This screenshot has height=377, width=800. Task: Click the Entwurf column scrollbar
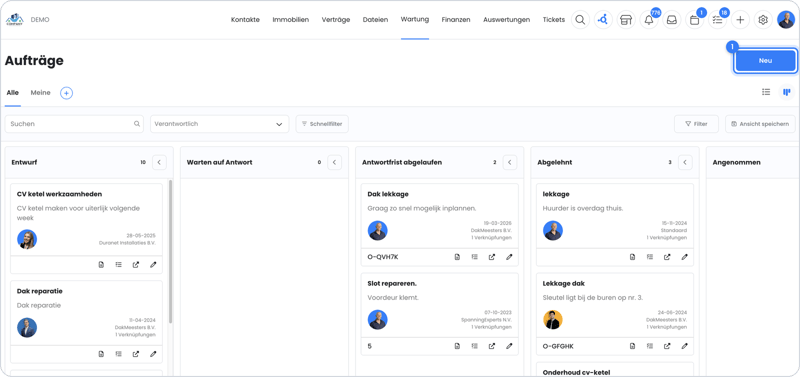click(x=170, y=251)
